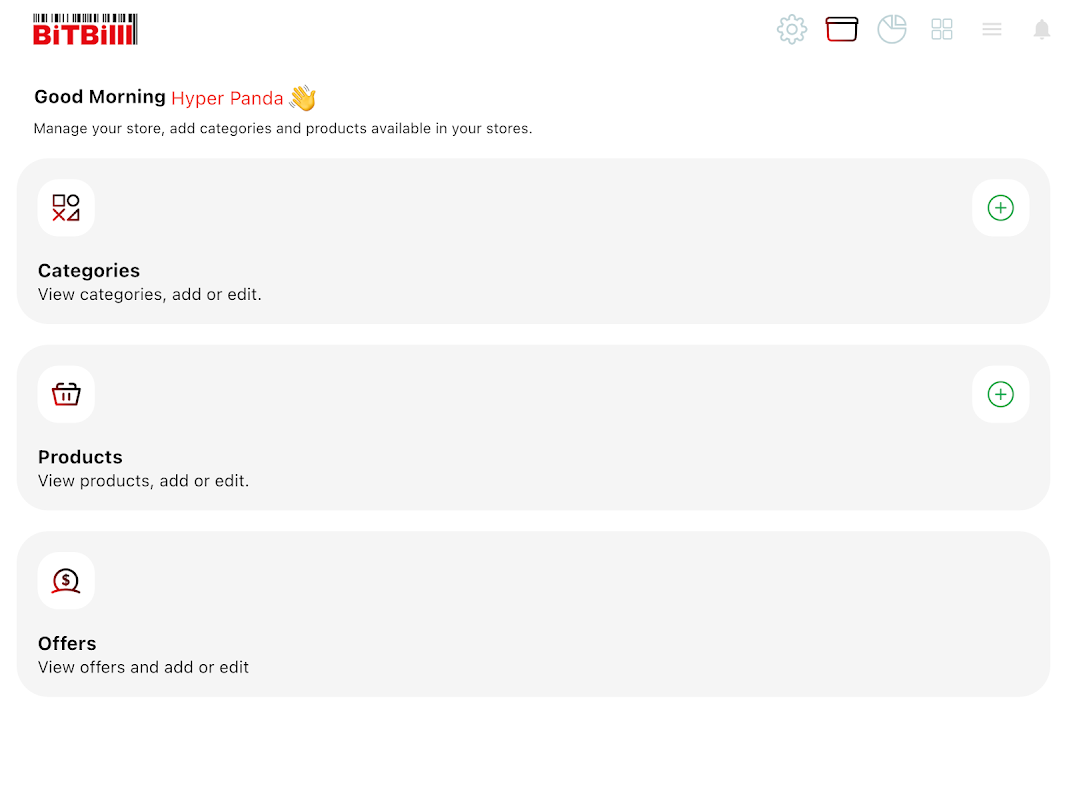The width and height of the screenshot is (1067, 800).
Task: Open the pie chart analytics icon
Action: click(892, 29)
